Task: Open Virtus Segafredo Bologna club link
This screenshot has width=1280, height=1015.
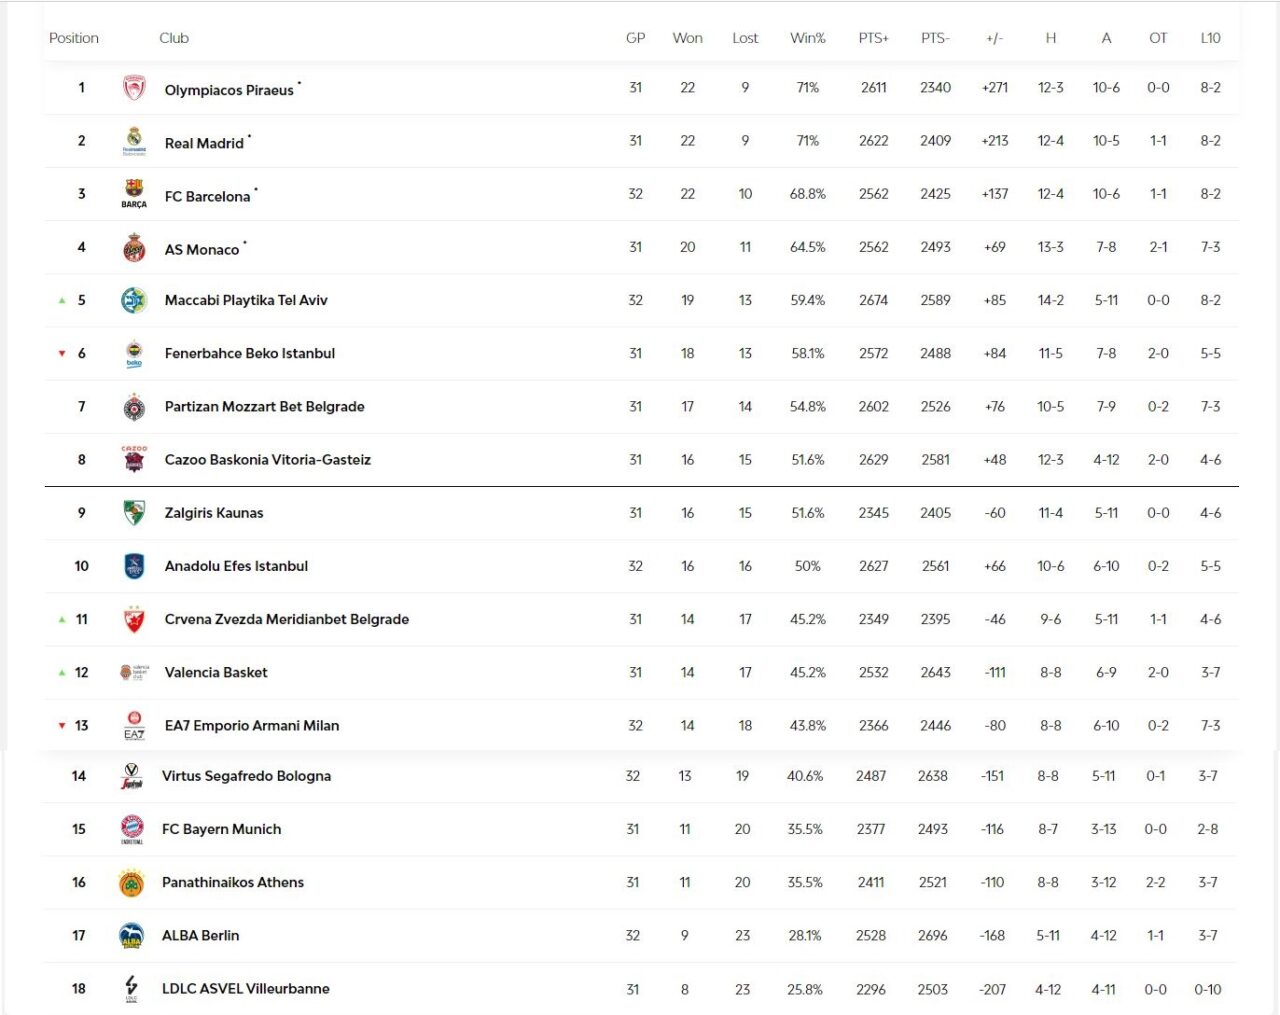Action: tap(246, 776)
